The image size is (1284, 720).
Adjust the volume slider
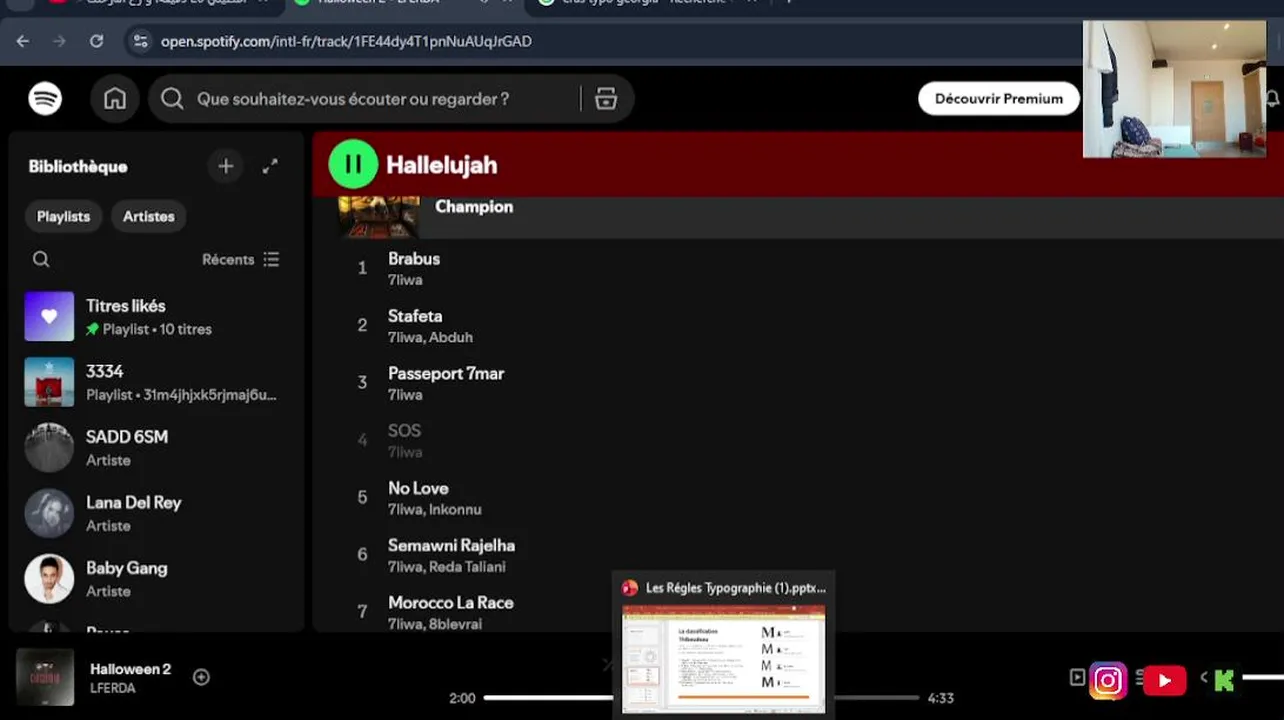tap(1262, 678)
